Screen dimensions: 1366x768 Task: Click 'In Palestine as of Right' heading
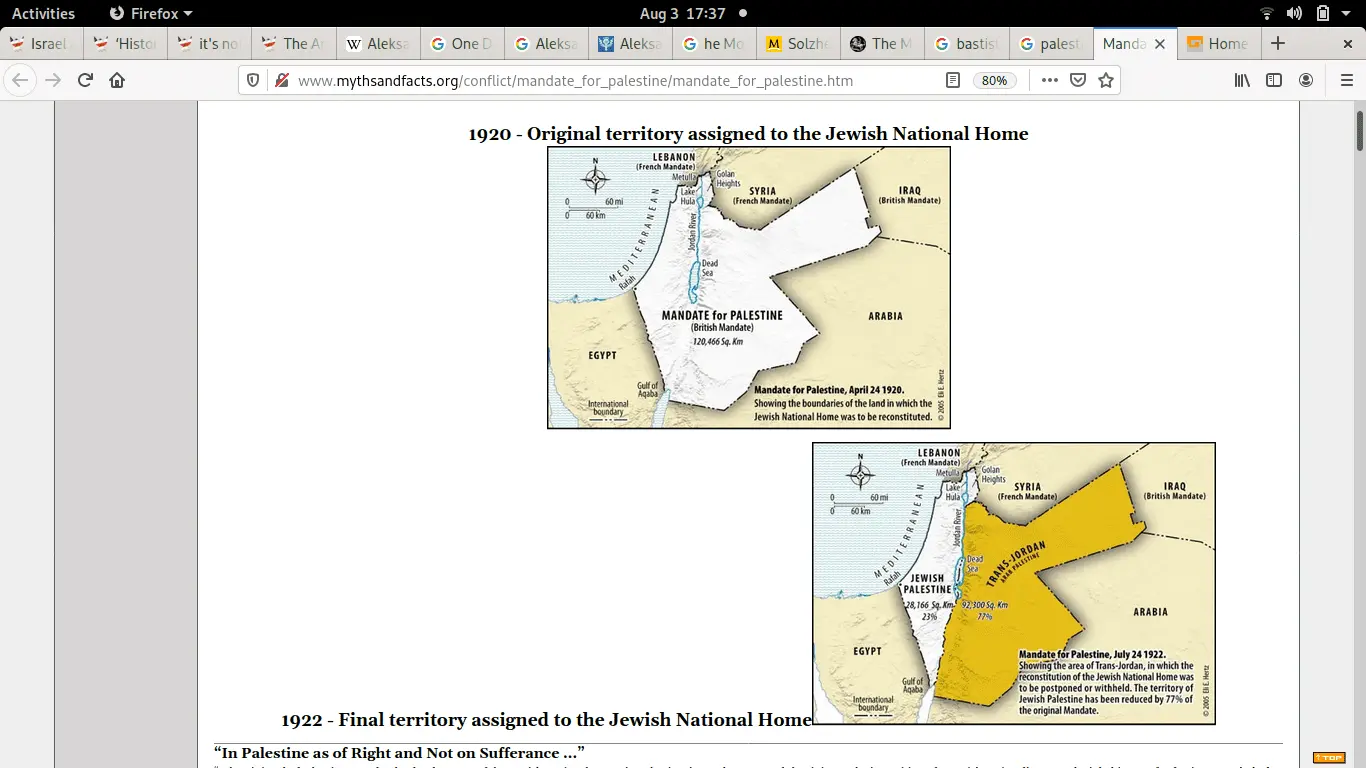399,753
